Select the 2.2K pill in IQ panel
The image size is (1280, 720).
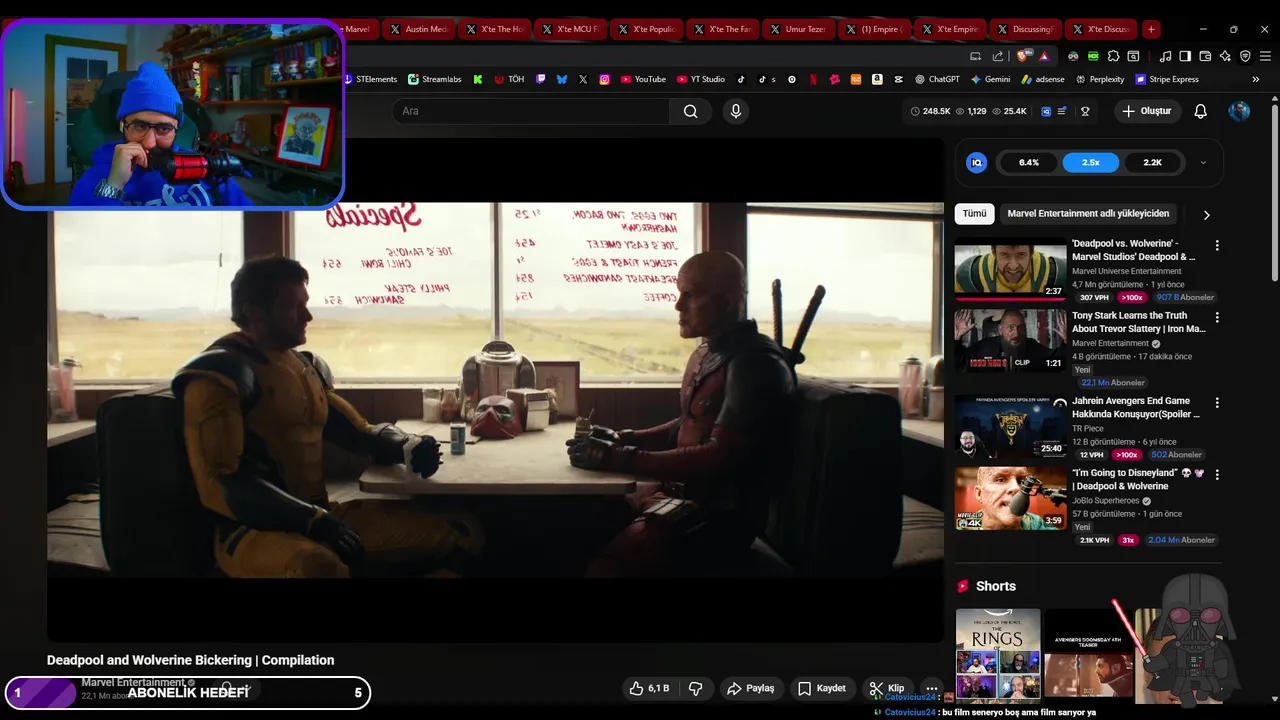[1153, 162]
